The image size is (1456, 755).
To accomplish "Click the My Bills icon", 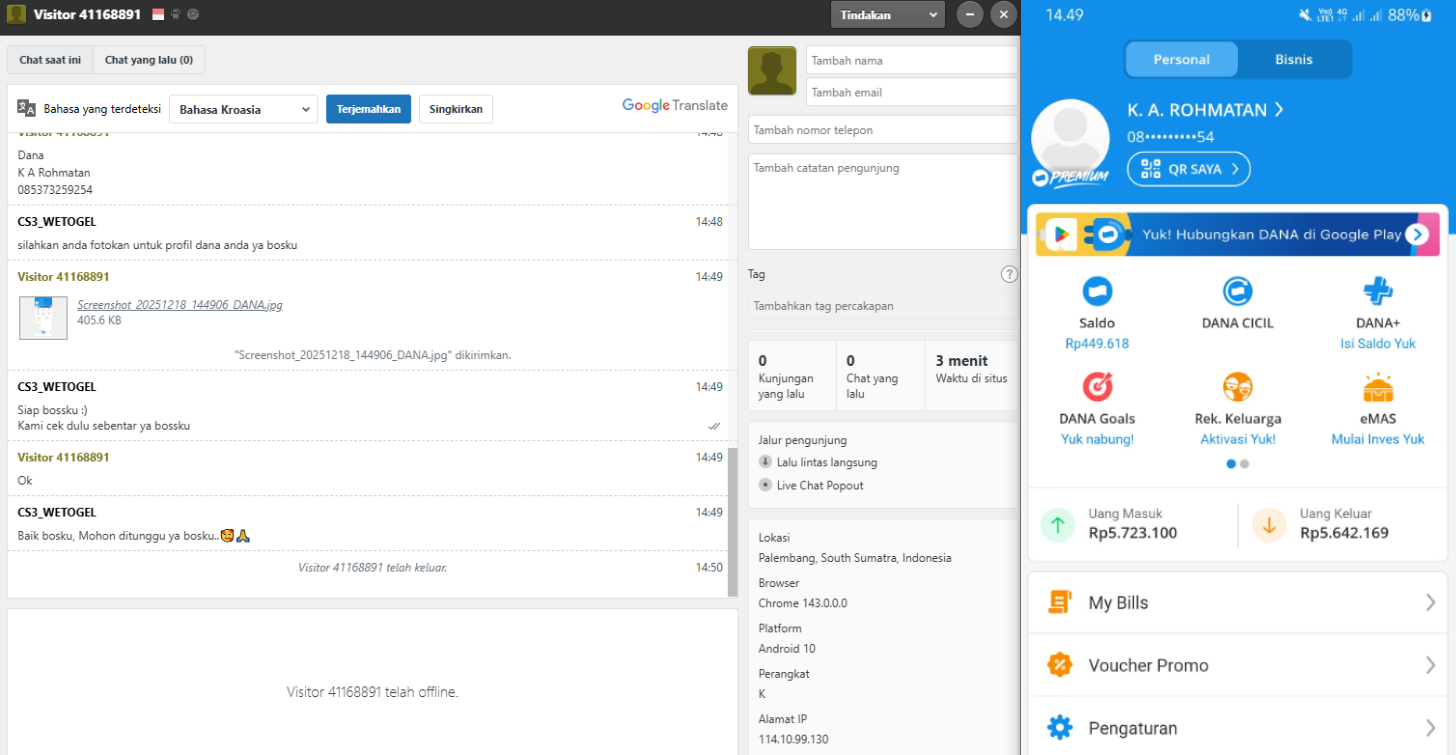I will [x=1059, y=602].
